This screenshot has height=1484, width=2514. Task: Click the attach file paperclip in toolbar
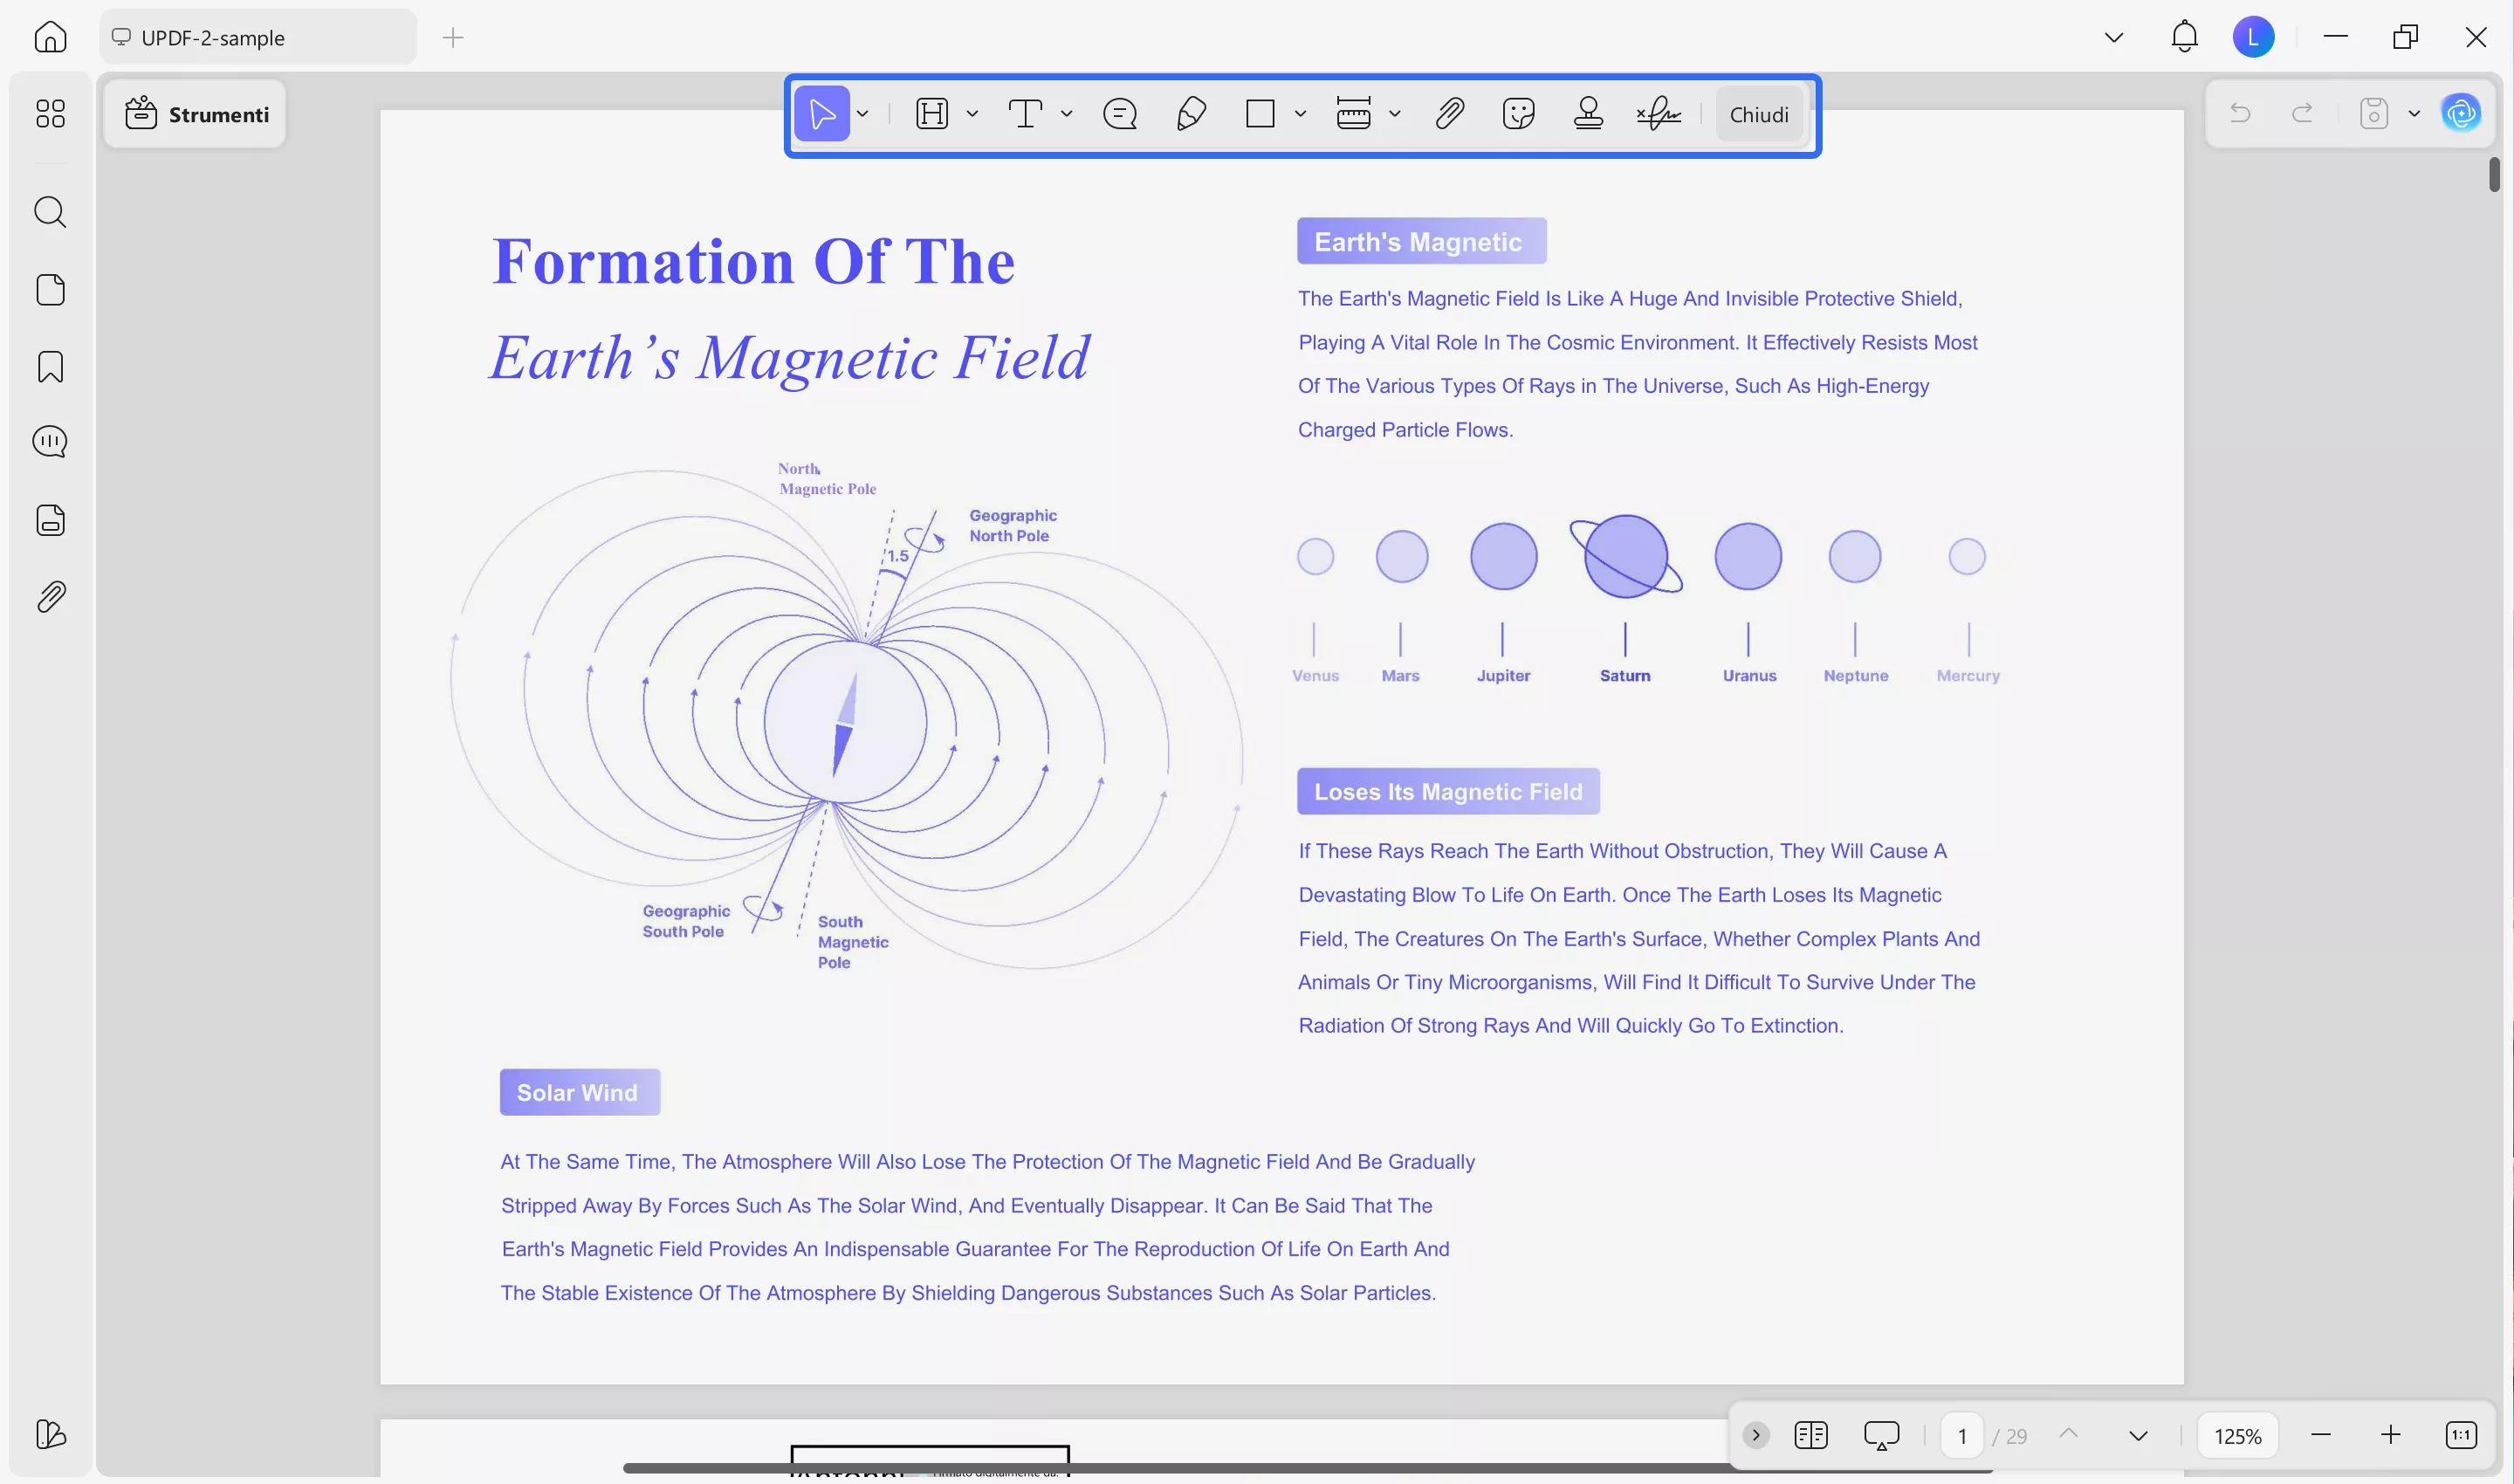click(1449, 114)
